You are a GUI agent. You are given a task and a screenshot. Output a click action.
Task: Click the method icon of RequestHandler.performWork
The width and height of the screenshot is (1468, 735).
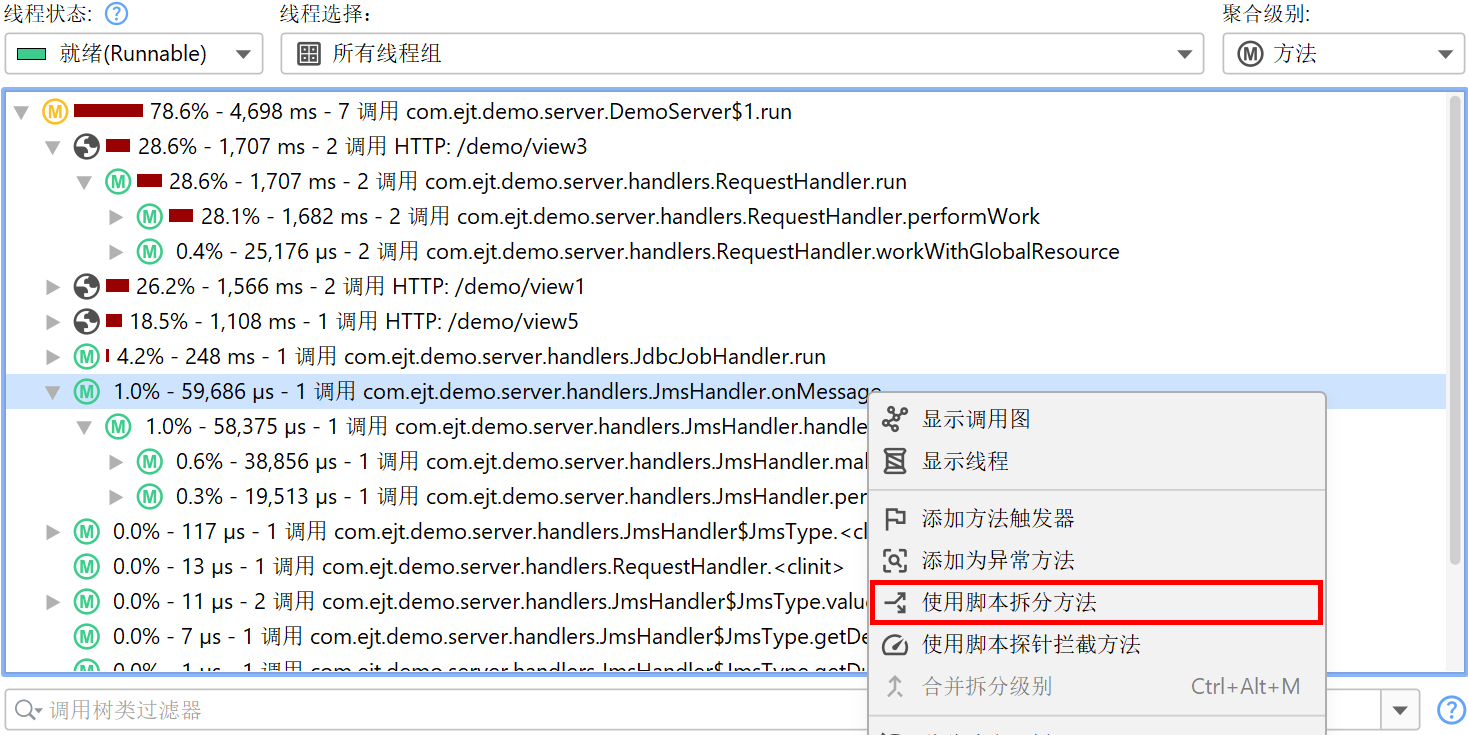click(150, 216)
